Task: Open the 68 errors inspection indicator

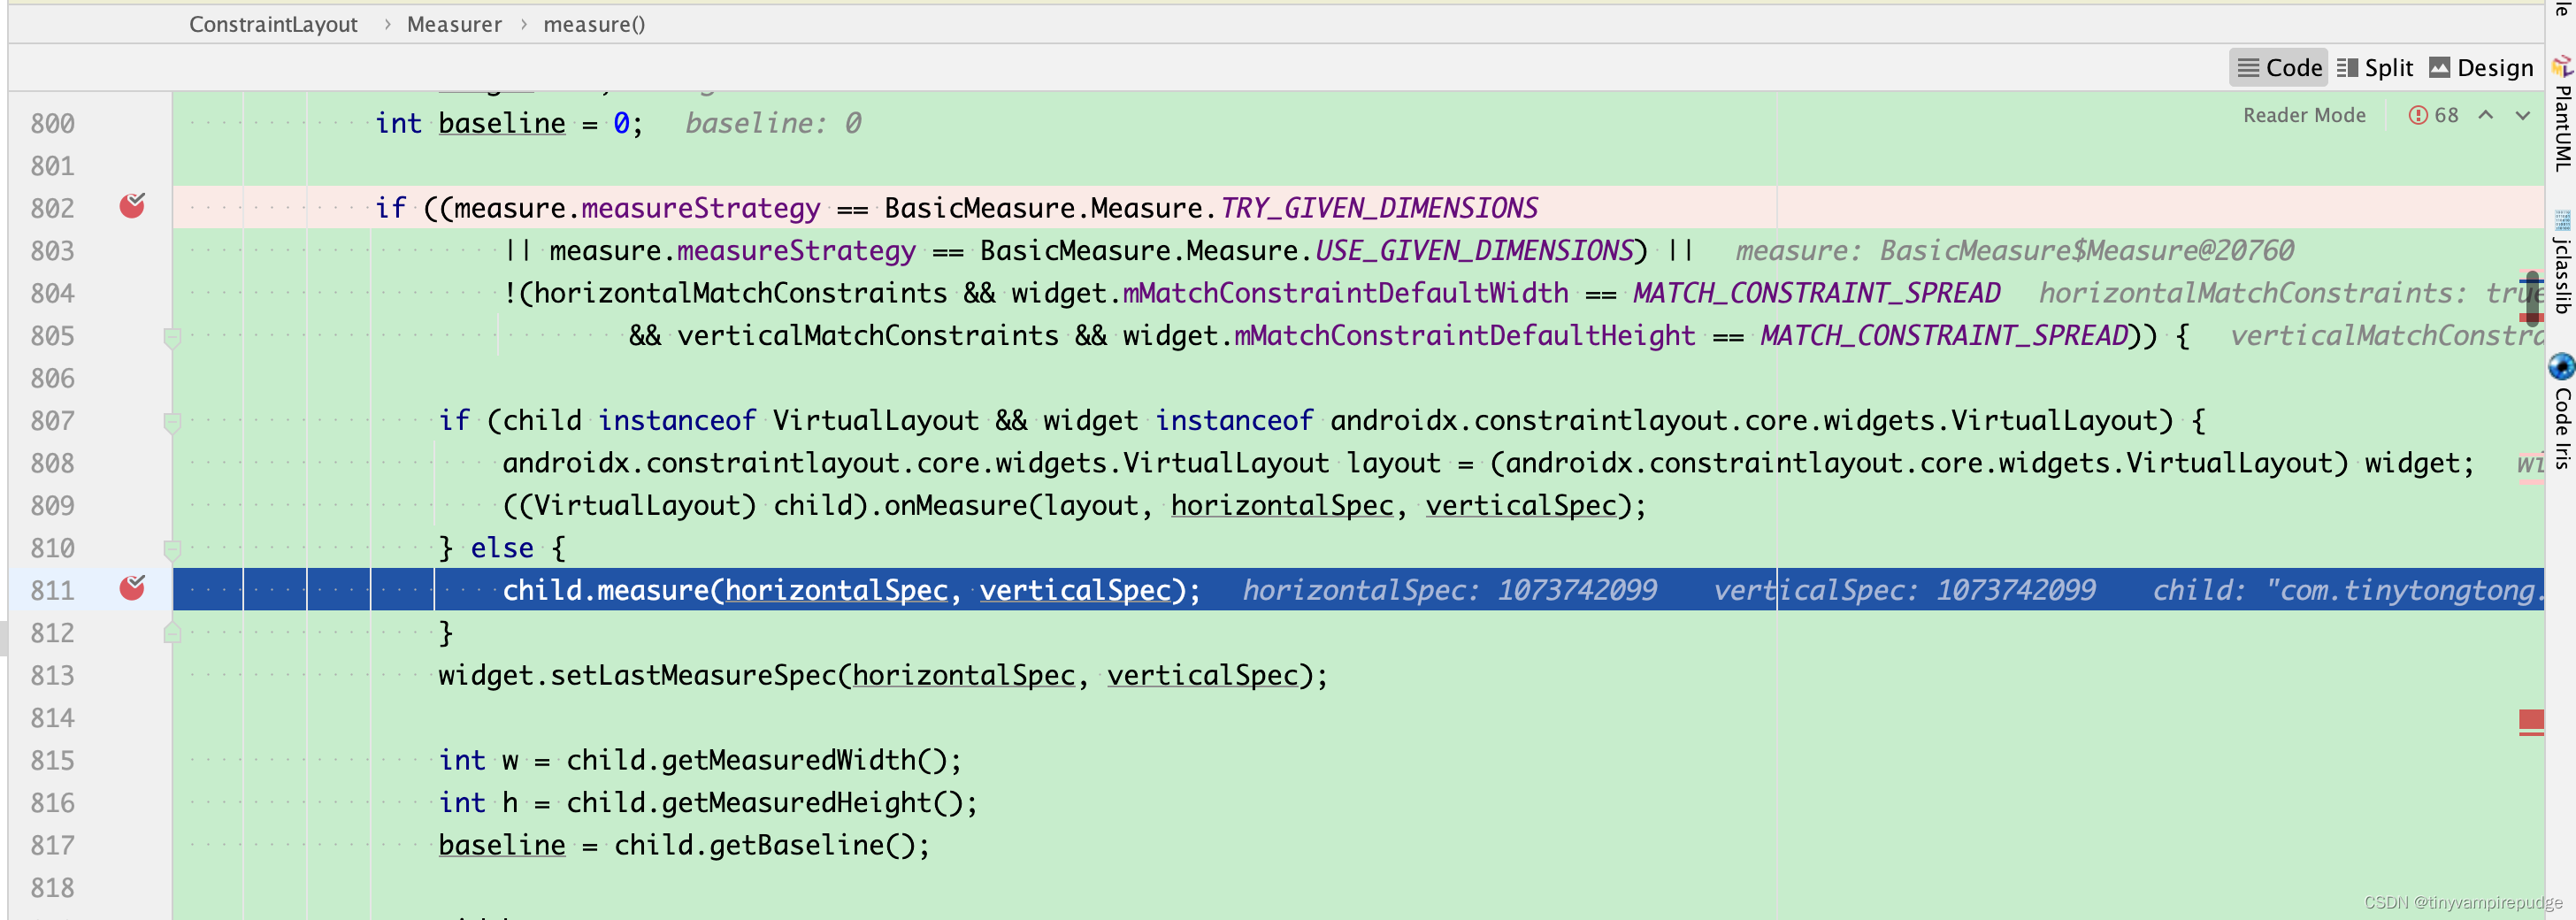Action: [x=2433, y=115]
